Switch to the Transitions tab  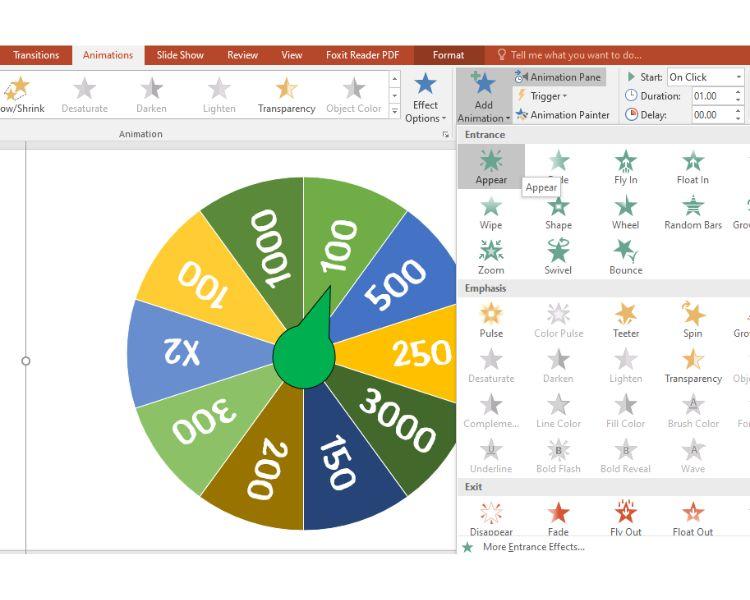(36, 55)
